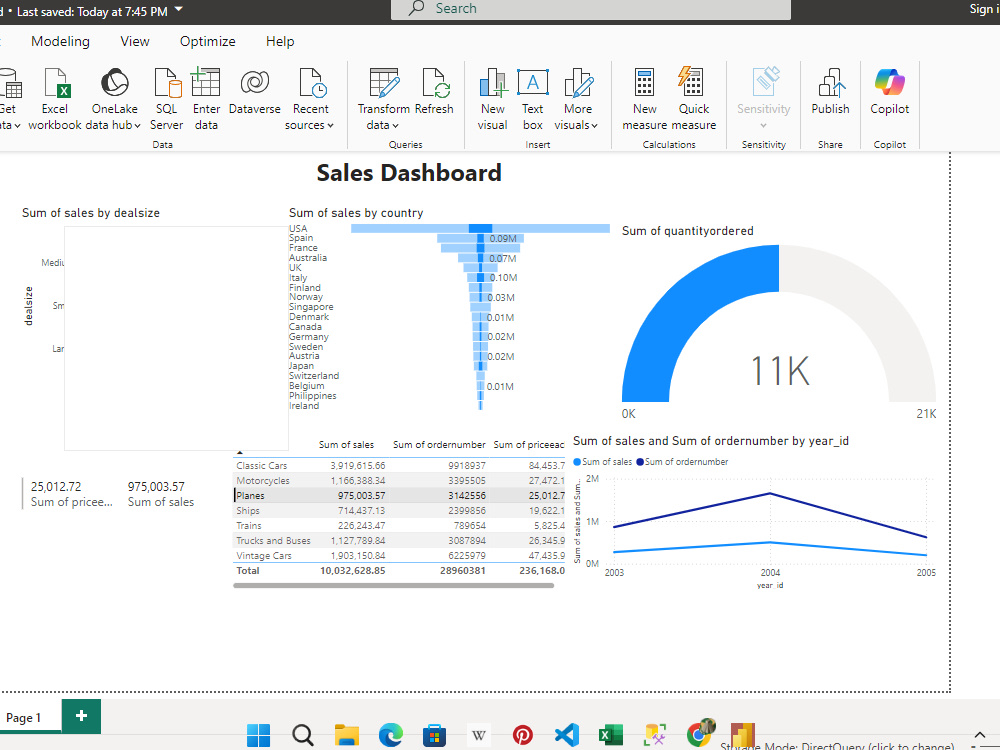Select the Classic Cars table row
1000x750 pixels.
399,466
